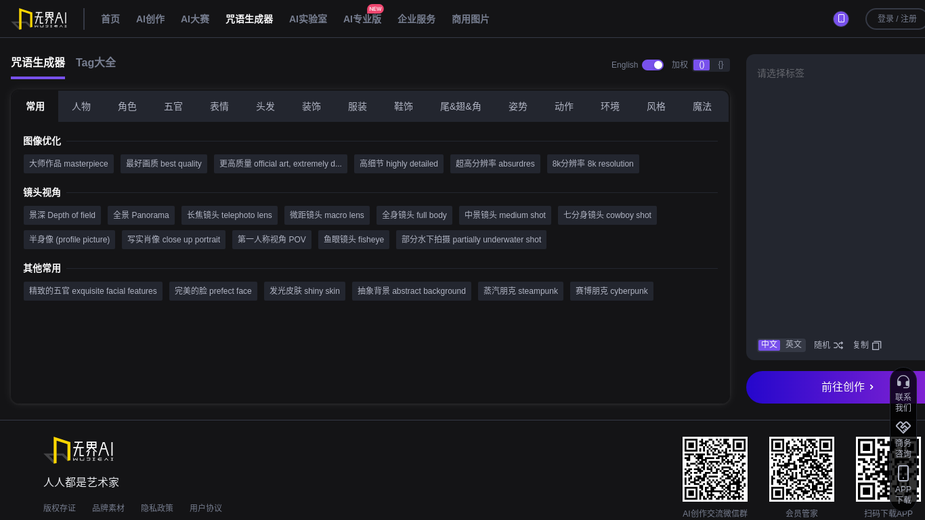Open the 人物 tag category tab
The image size is (925, 520).
pyautogui.click(x=81, y=107)
